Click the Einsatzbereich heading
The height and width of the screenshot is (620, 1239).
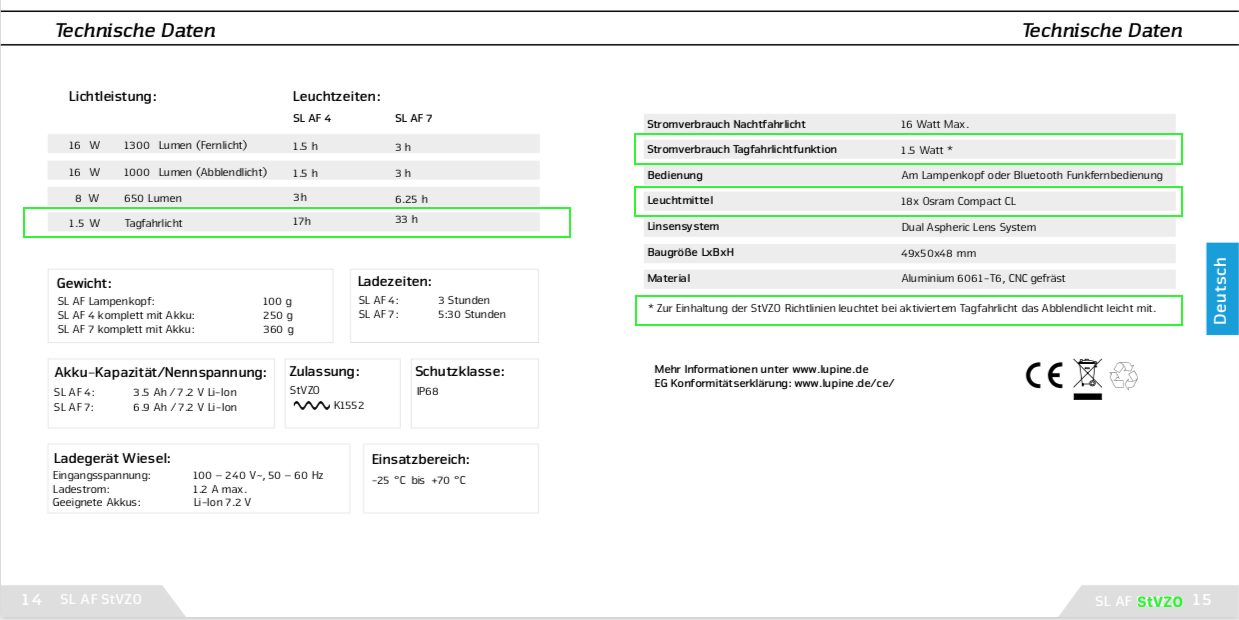[420, 460]
